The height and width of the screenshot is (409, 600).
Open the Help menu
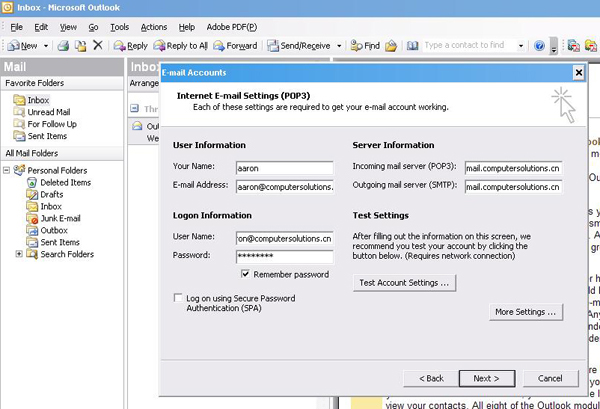187,27
